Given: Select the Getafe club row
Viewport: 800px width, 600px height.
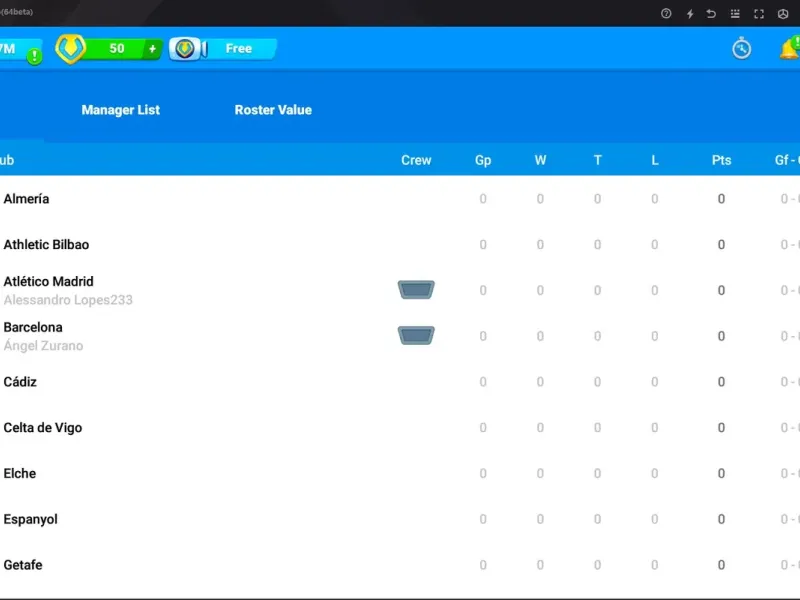Looking at the screenshot, I should coord(400,565).
